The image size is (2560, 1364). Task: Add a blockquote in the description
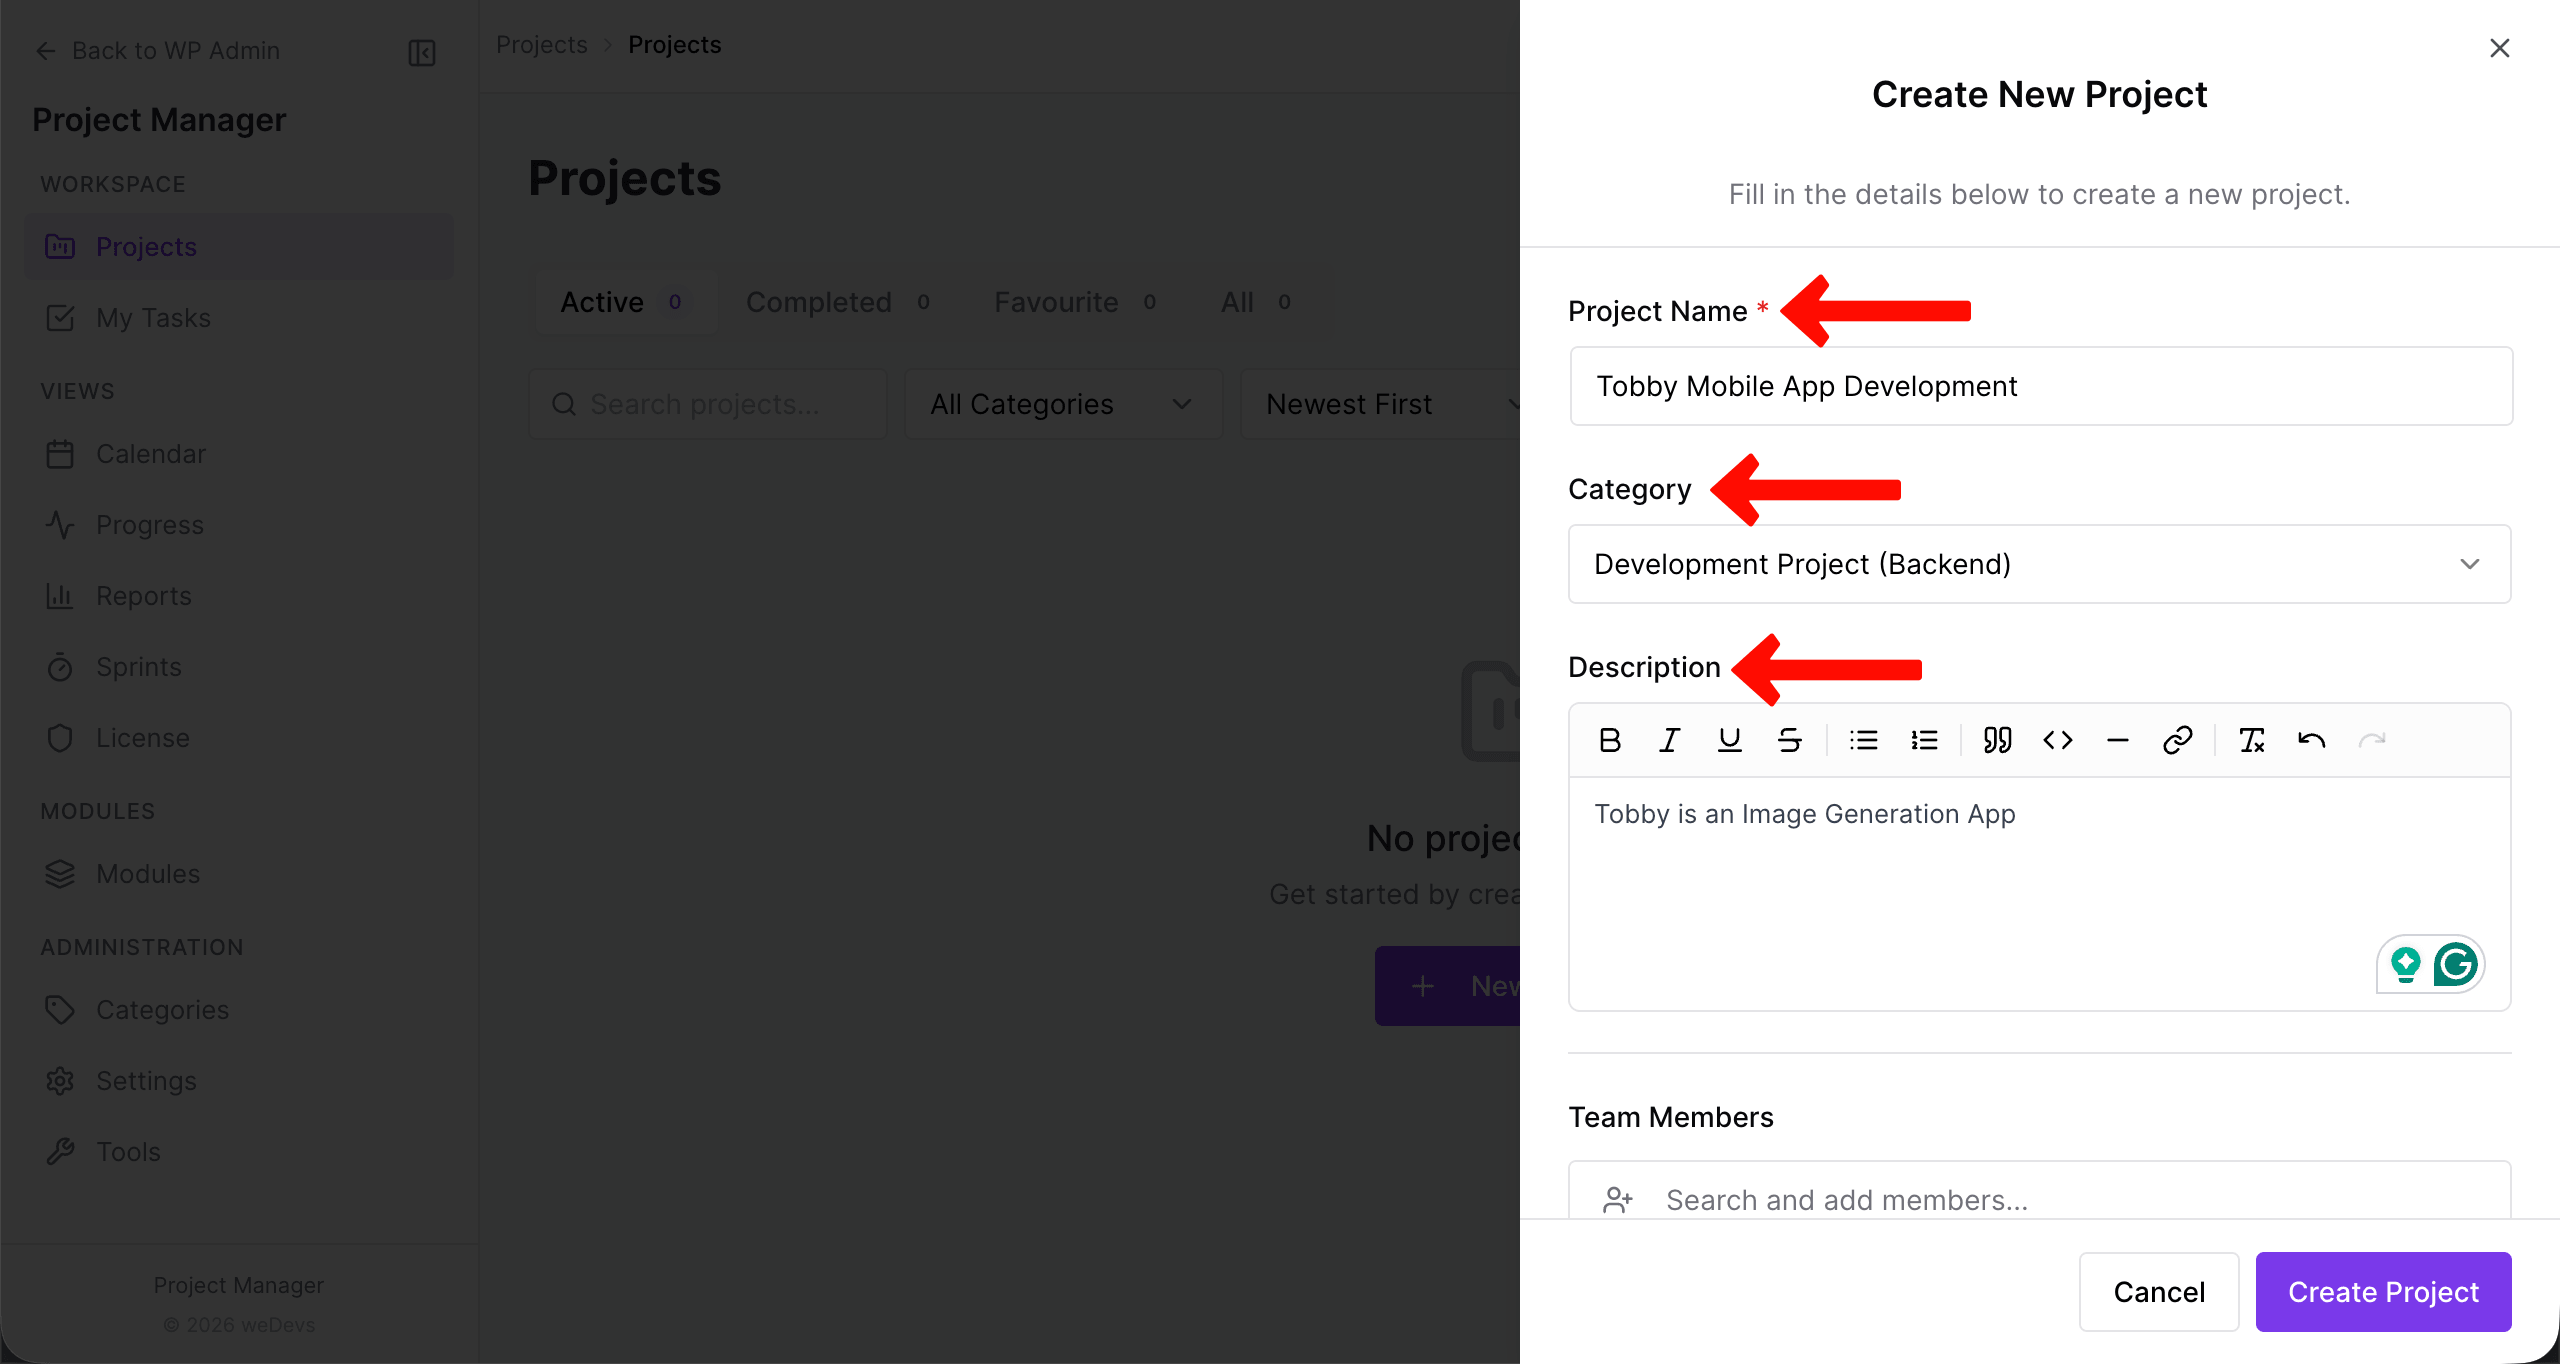tap(1997, 740)
